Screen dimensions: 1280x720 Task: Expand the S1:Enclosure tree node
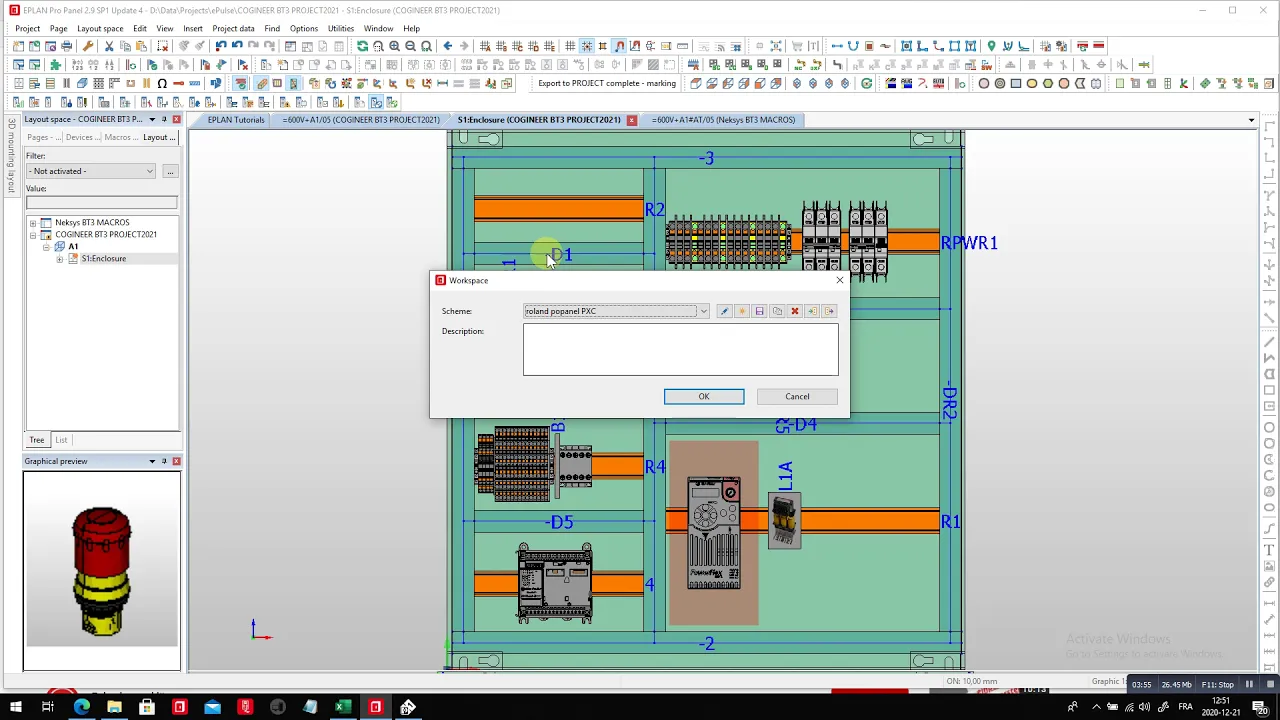coord(59,258)
